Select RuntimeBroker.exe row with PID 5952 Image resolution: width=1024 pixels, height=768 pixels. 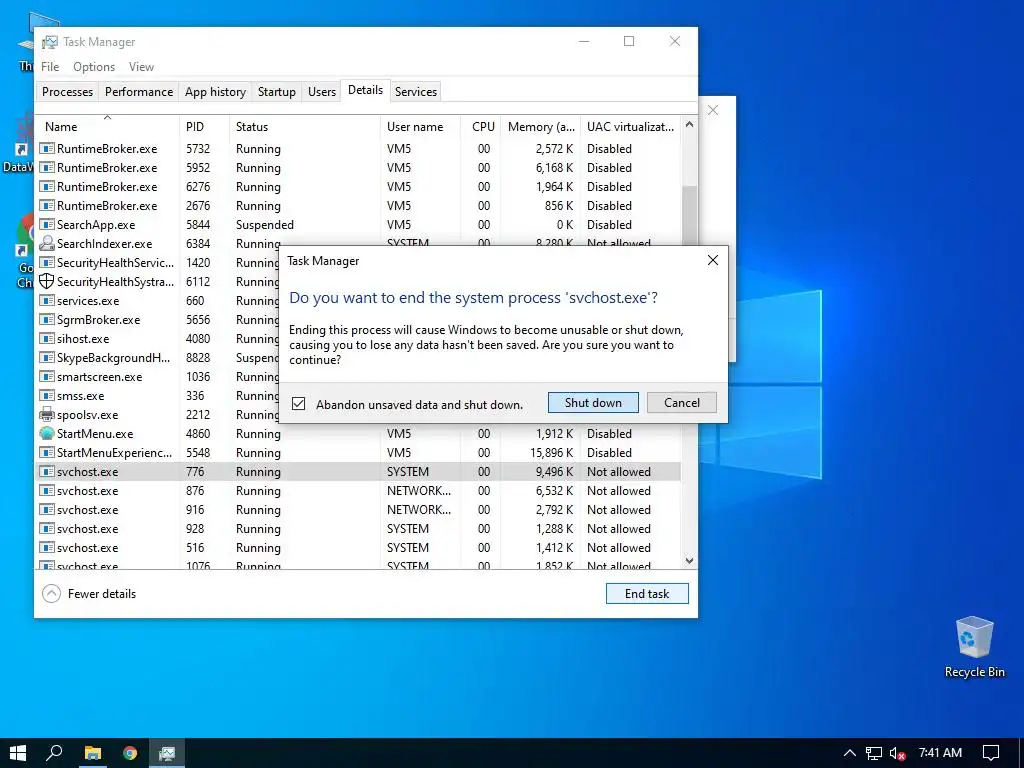pyautogui.click(x=359, y=168)
